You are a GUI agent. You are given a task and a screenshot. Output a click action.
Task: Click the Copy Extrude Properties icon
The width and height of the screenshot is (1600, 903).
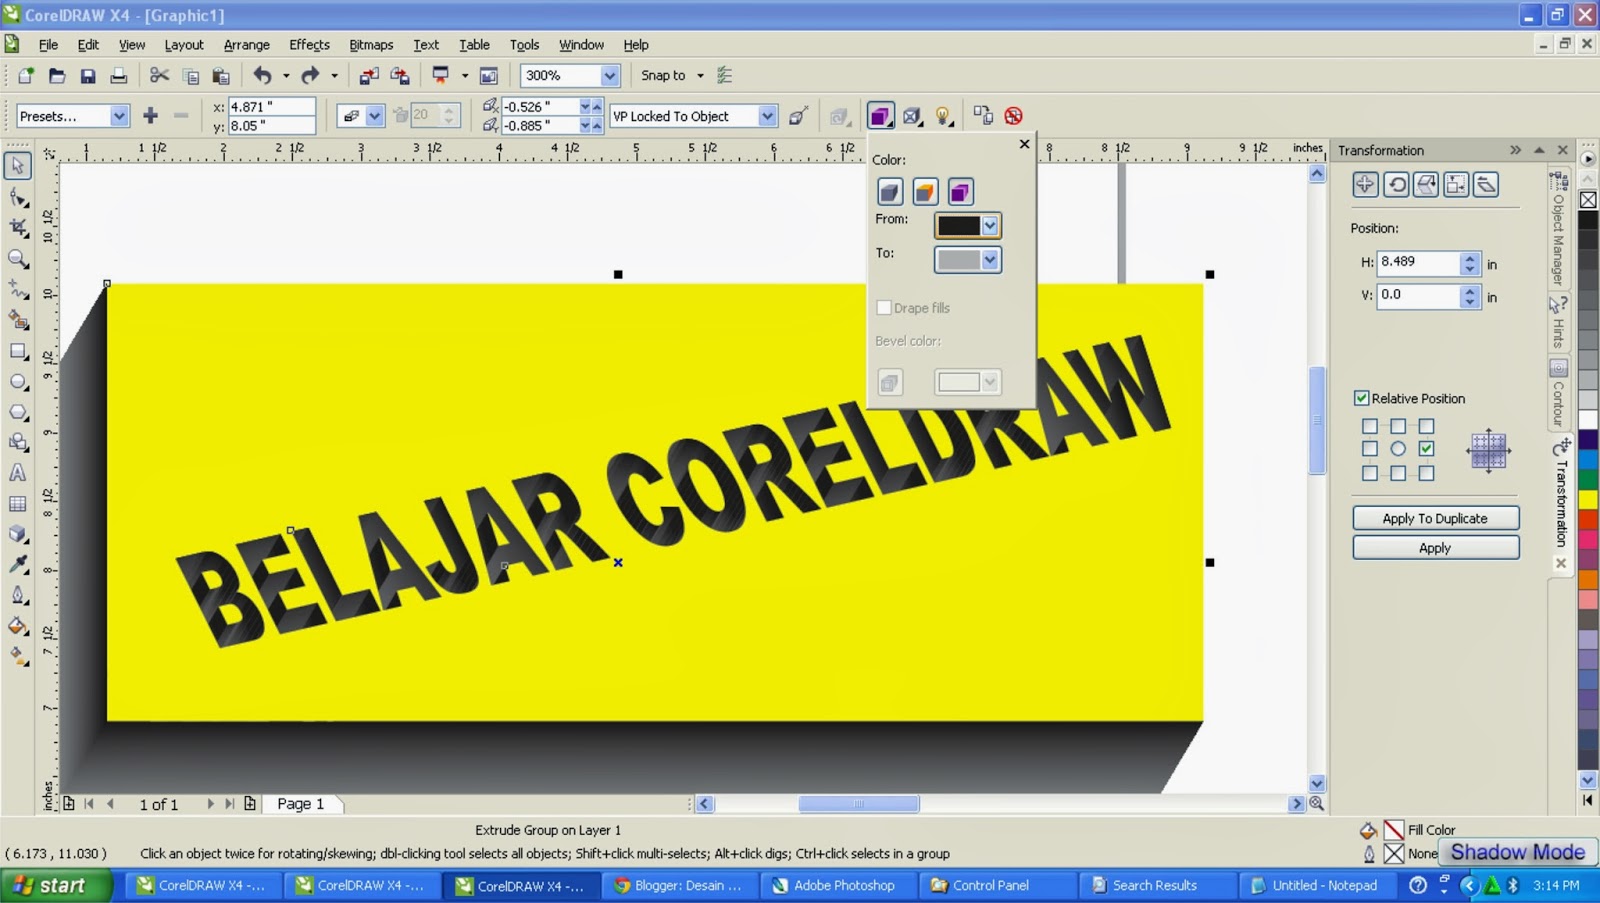[x=983, y=116]
